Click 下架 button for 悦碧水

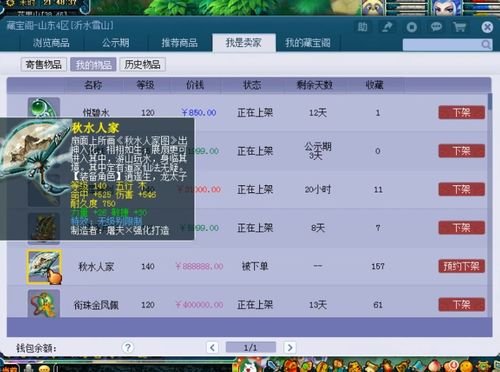pyautogui.click(x=462, y=112)
